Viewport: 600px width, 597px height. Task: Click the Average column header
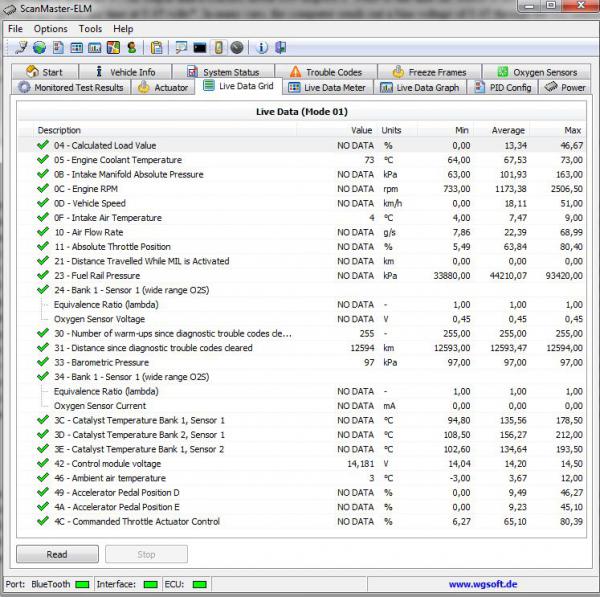(507, 130)
